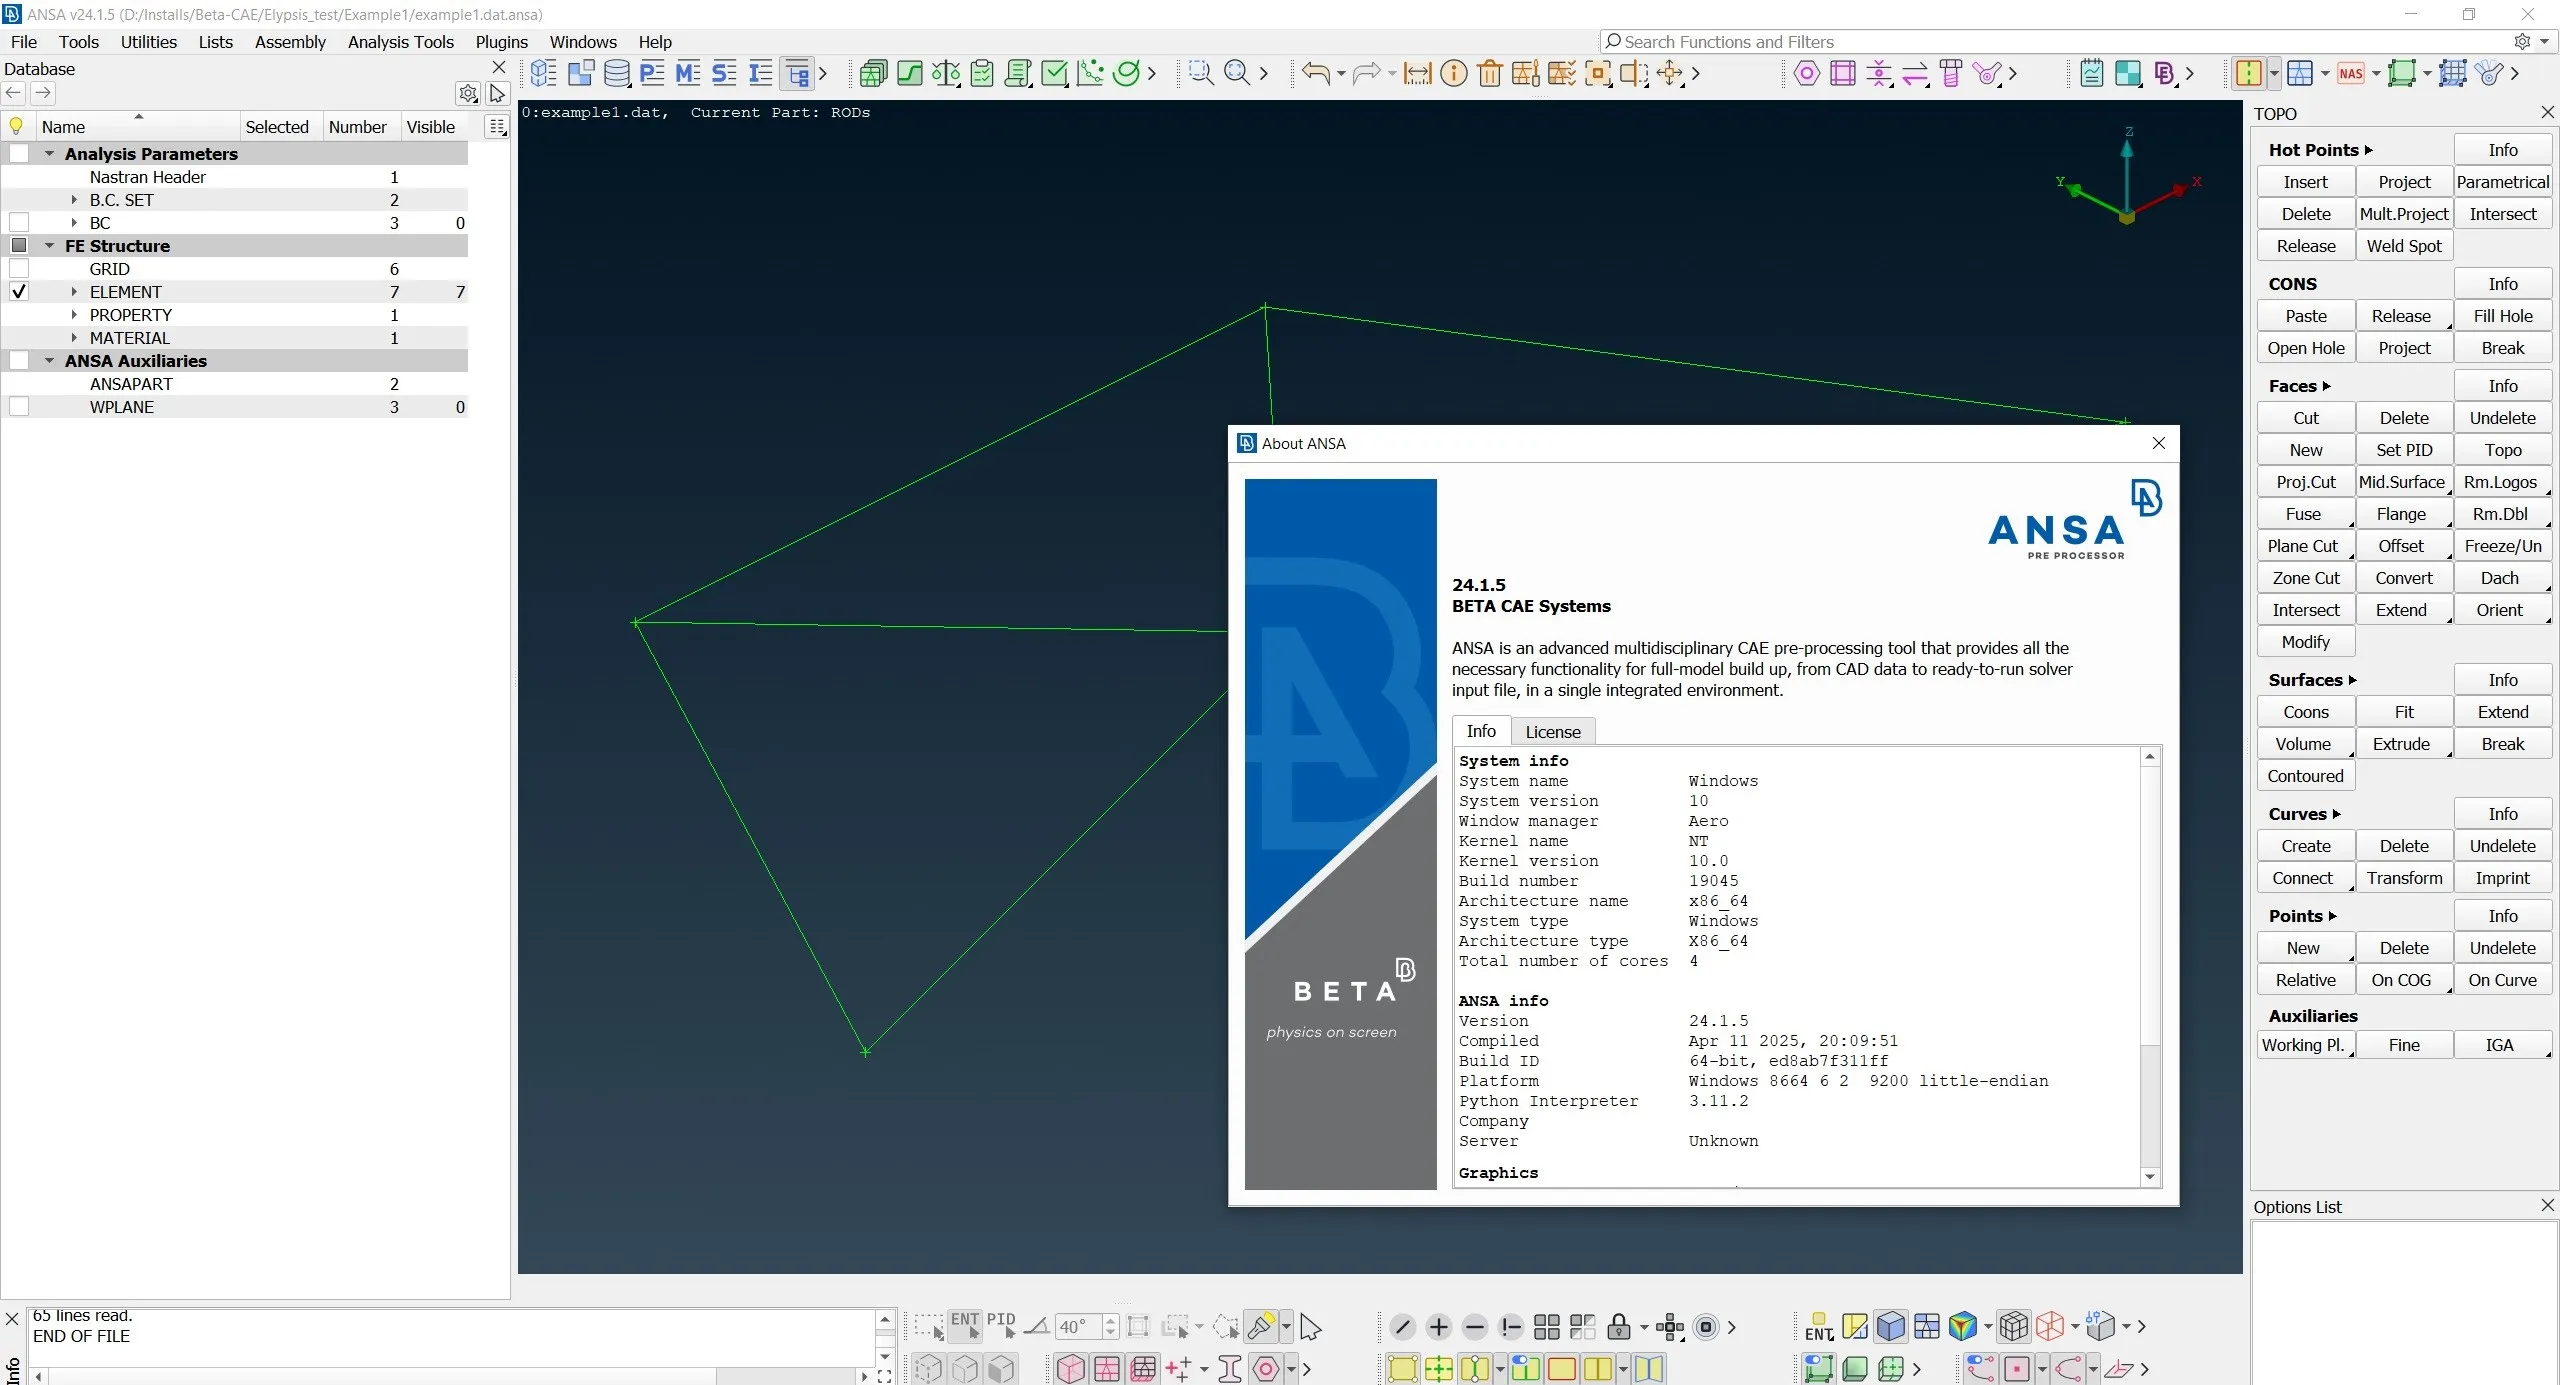The height and width of the screenshot is (1385, 2560).
Task: Expand the PROPERTY tree row
Action: (x=74, y=315)
